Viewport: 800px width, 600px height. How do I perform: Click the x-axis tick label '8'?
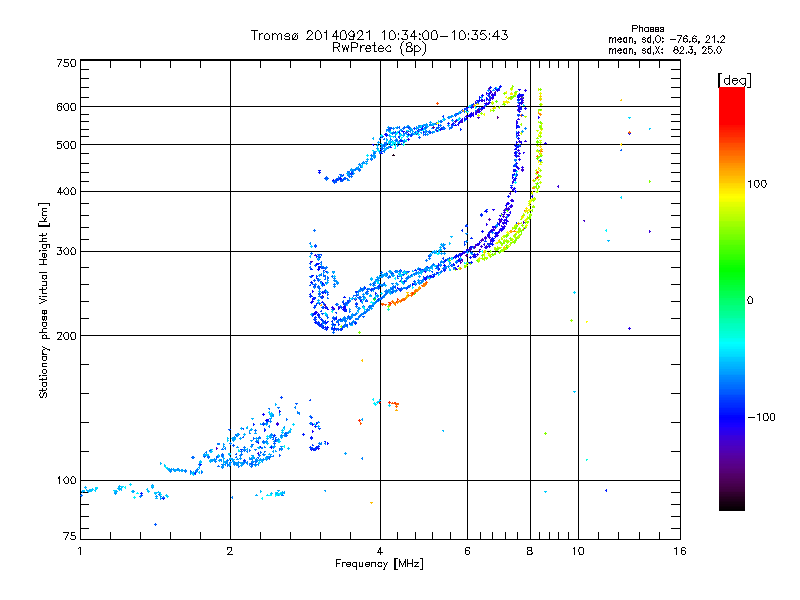pos(530,551)
